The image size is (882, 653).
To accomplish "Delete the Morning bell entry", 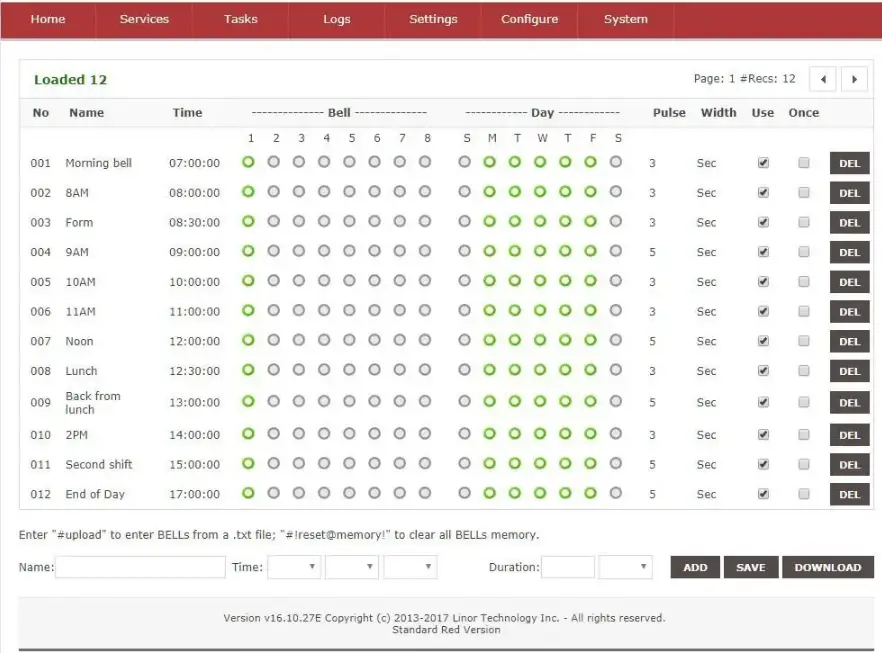I will coord(848,163).
